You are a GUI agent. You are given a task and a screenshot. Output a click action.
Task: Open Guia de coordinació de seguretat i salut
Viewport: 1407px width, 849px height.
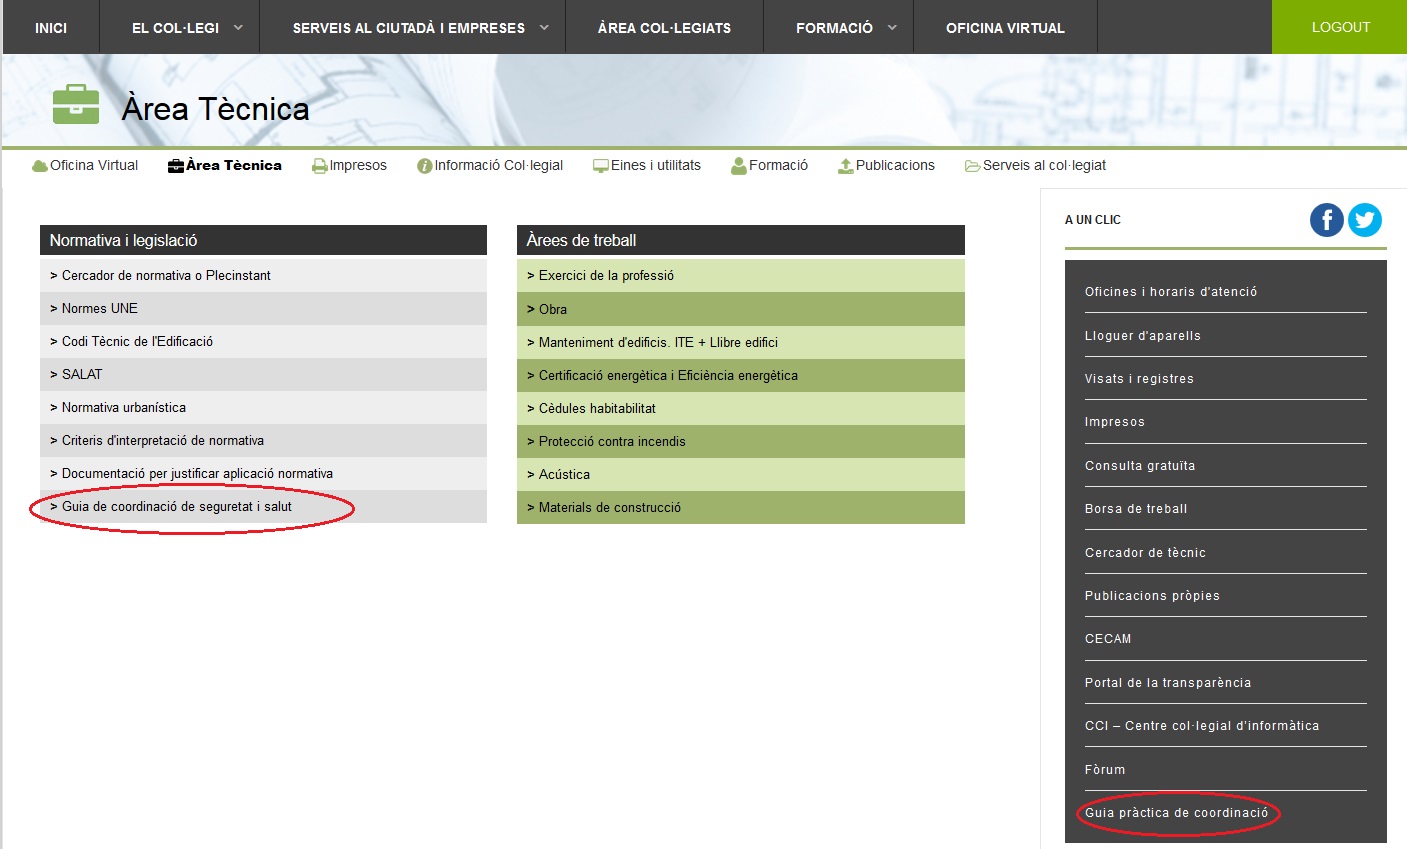[263, 506]
